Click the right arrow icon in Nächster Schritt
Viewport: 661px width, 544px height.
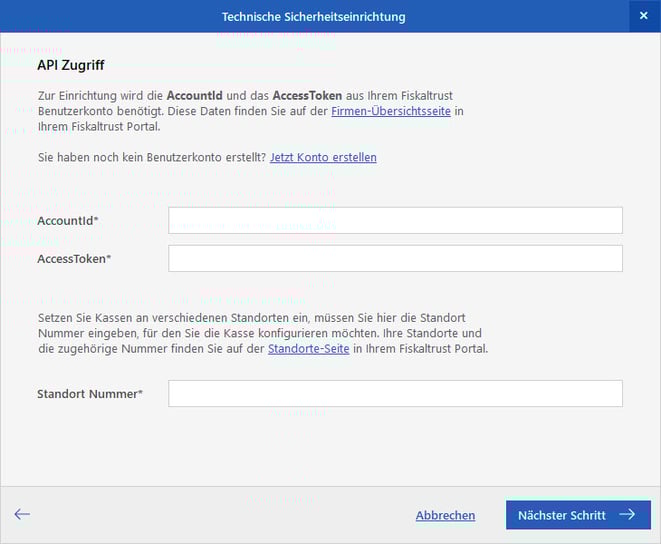click(x=627, y=515)
